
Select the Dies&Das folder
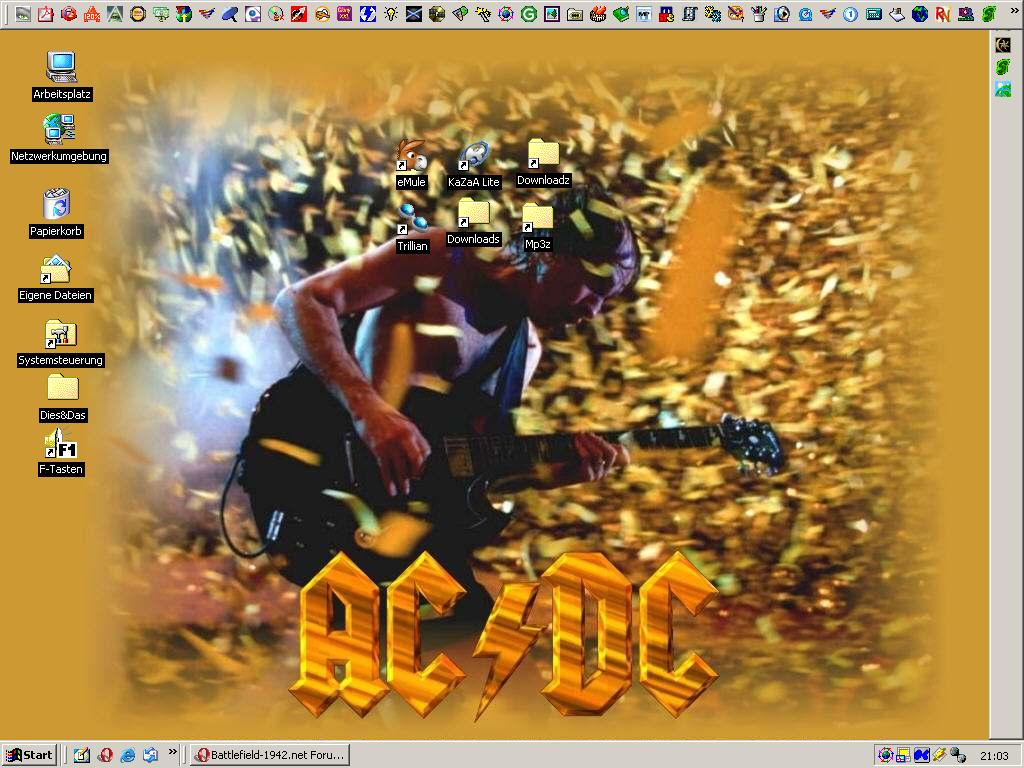pos(62,388)
